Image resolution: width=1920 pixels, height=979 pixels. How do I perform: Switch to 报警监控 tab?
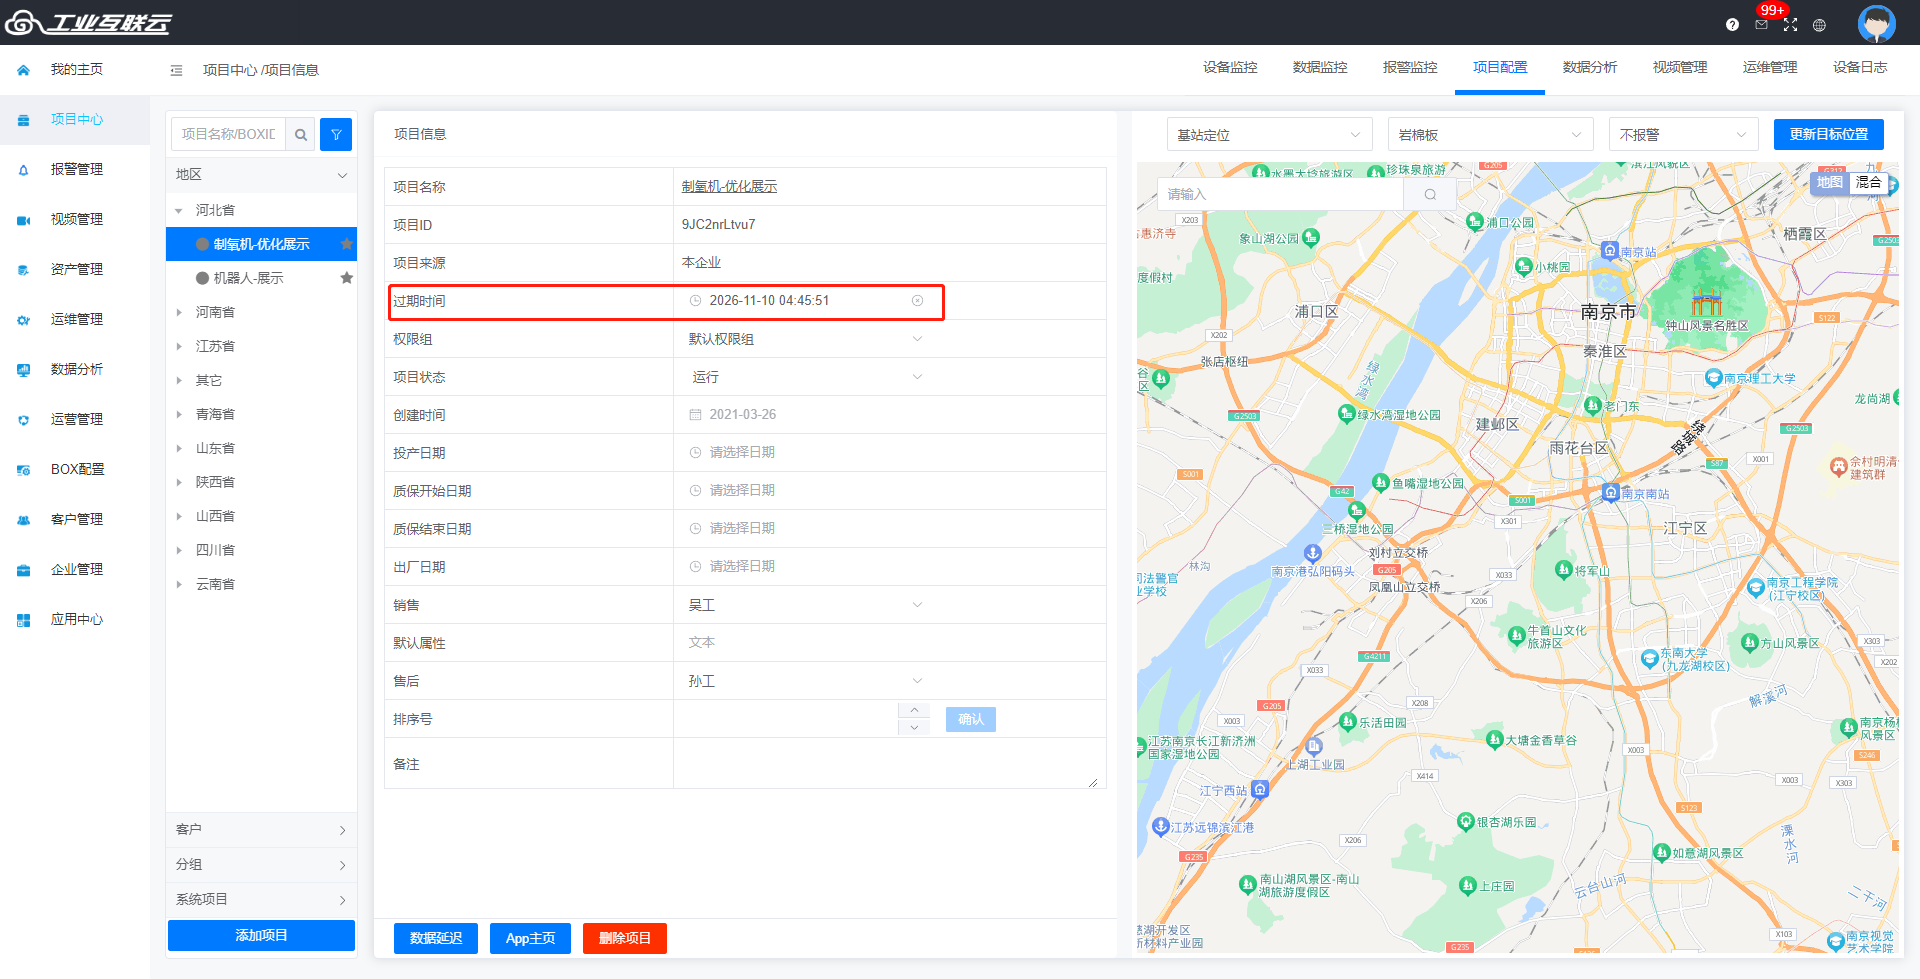[1410, 67]
